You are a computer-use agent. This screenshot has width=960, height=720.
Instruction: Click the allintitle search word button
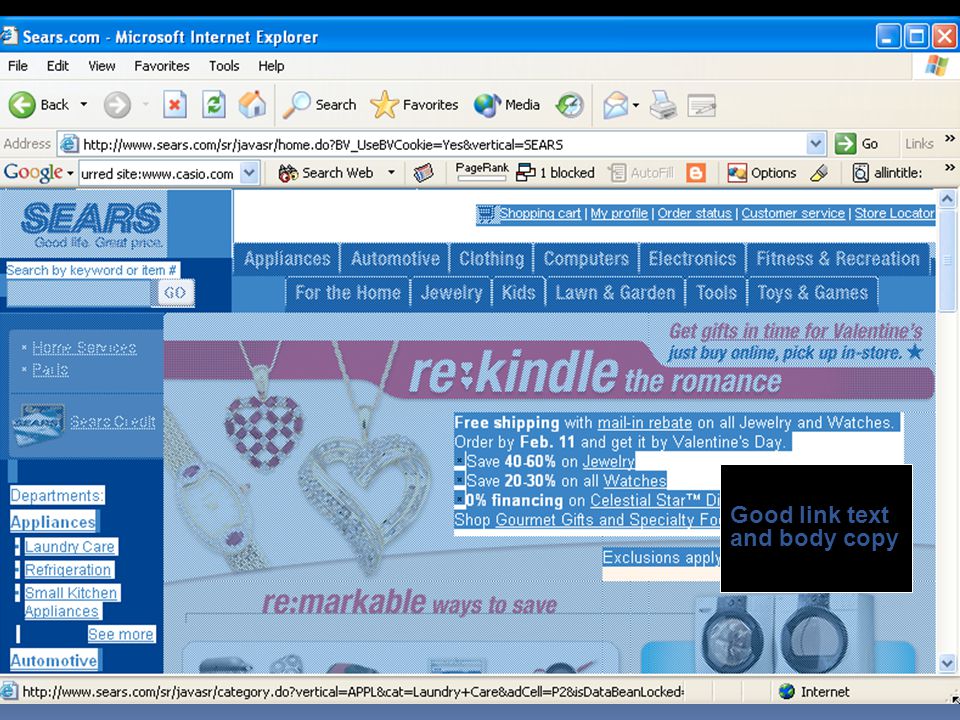coord(887,173)
